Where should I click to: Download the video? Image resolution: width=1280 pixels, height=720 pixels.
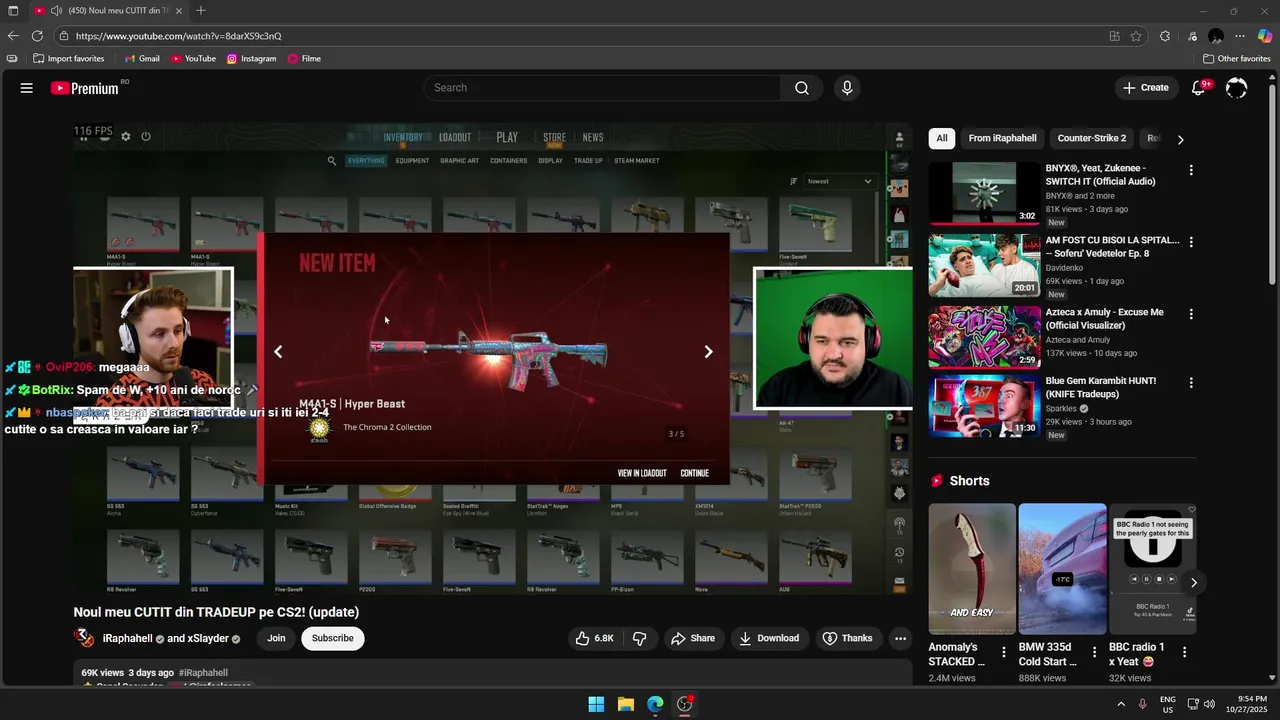pos(769,638)
